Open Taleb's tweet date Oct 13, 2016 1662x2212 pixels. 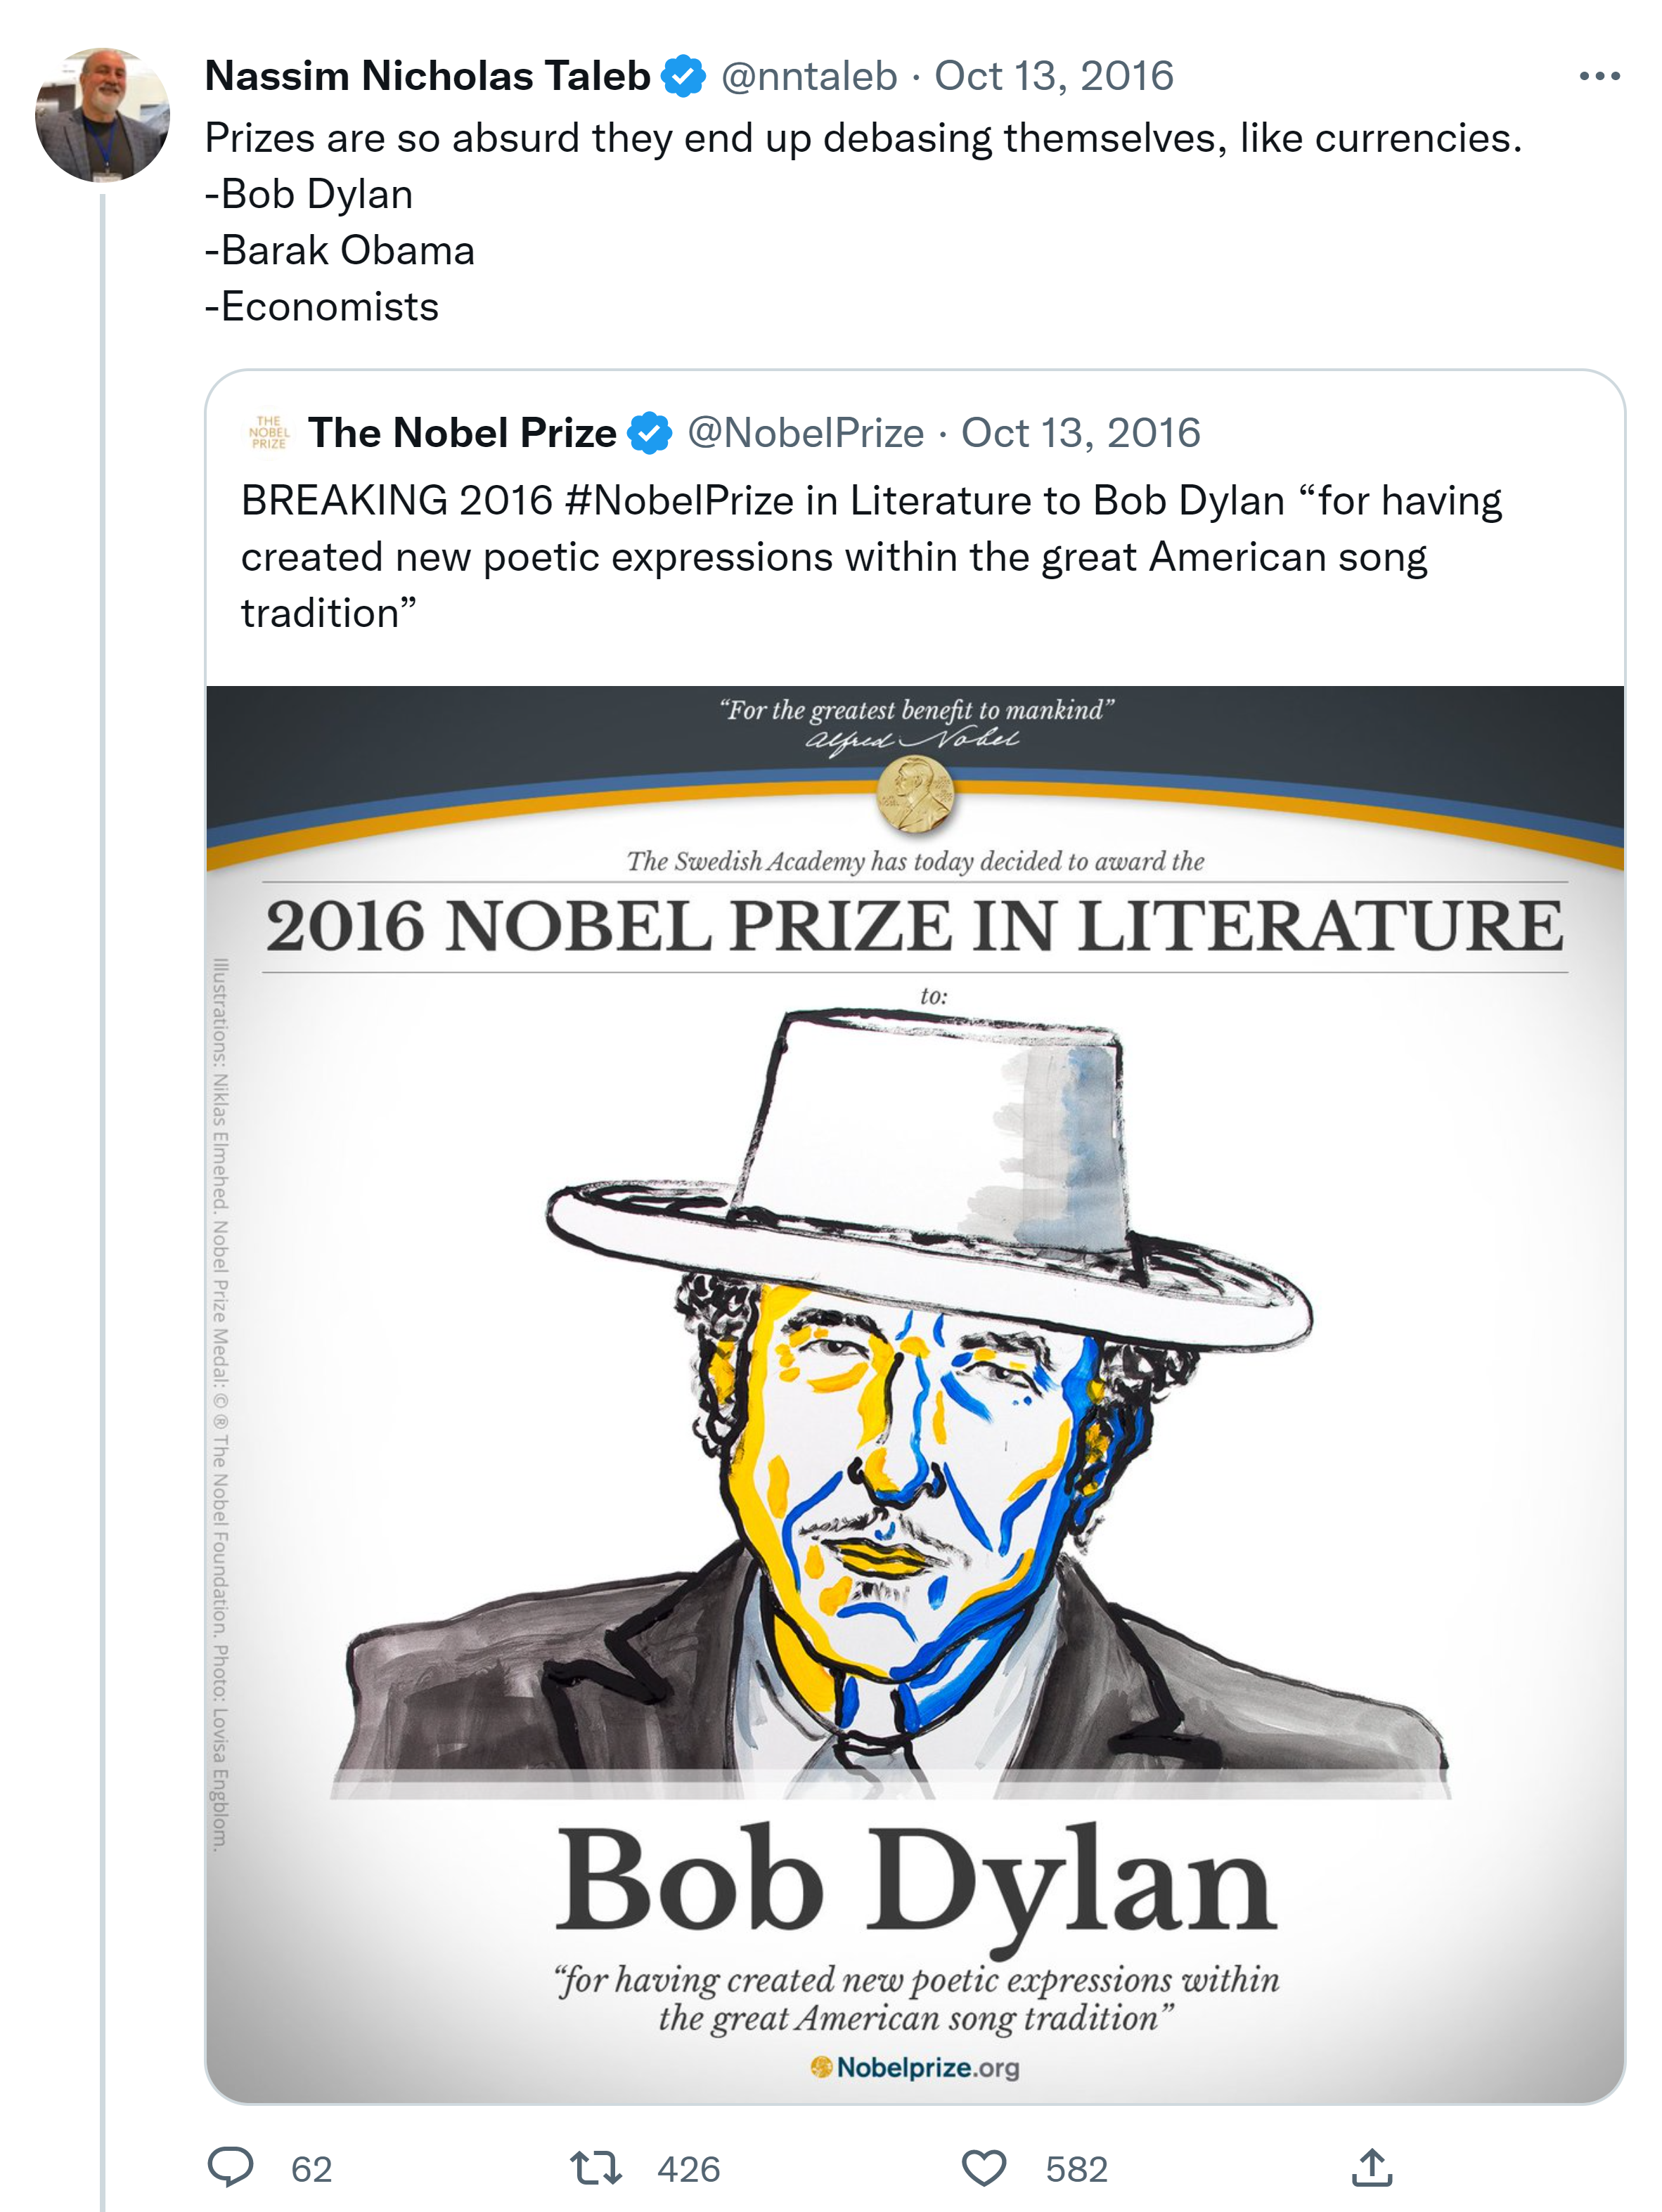(x=1053, y=76)
